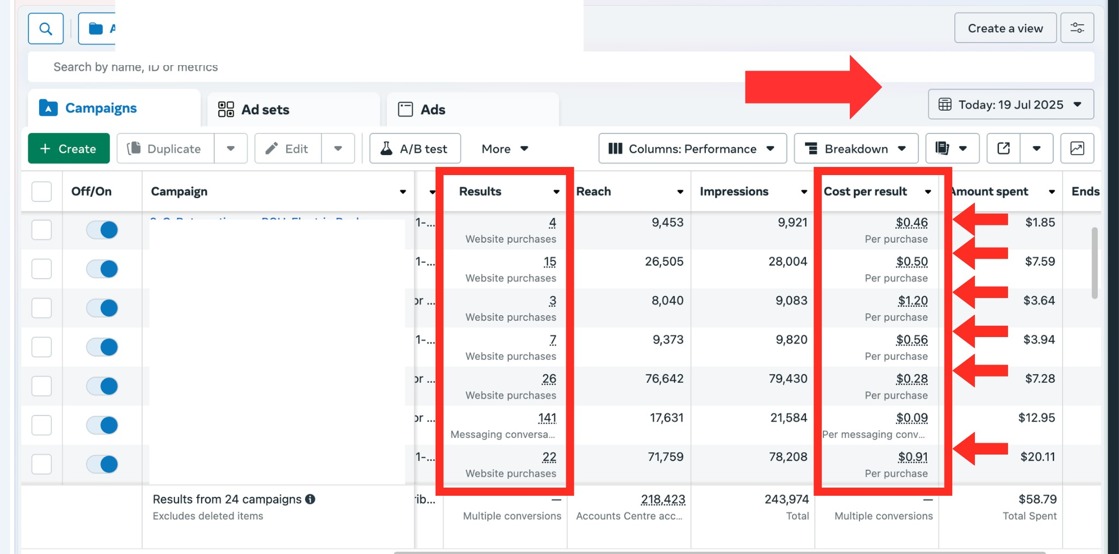Open the view settings sliders icon

coord(1077,29)
